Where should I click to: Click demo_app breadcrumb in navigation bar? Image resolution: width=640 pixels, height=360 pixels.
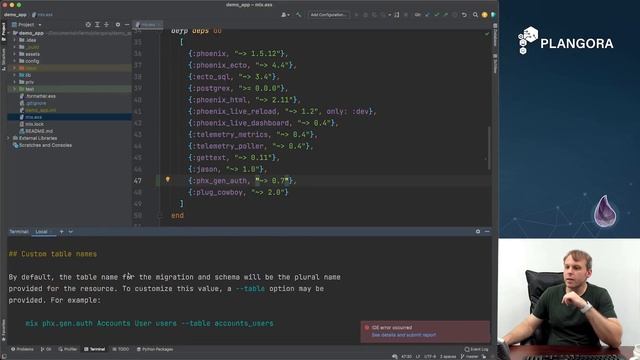point(16,15)
